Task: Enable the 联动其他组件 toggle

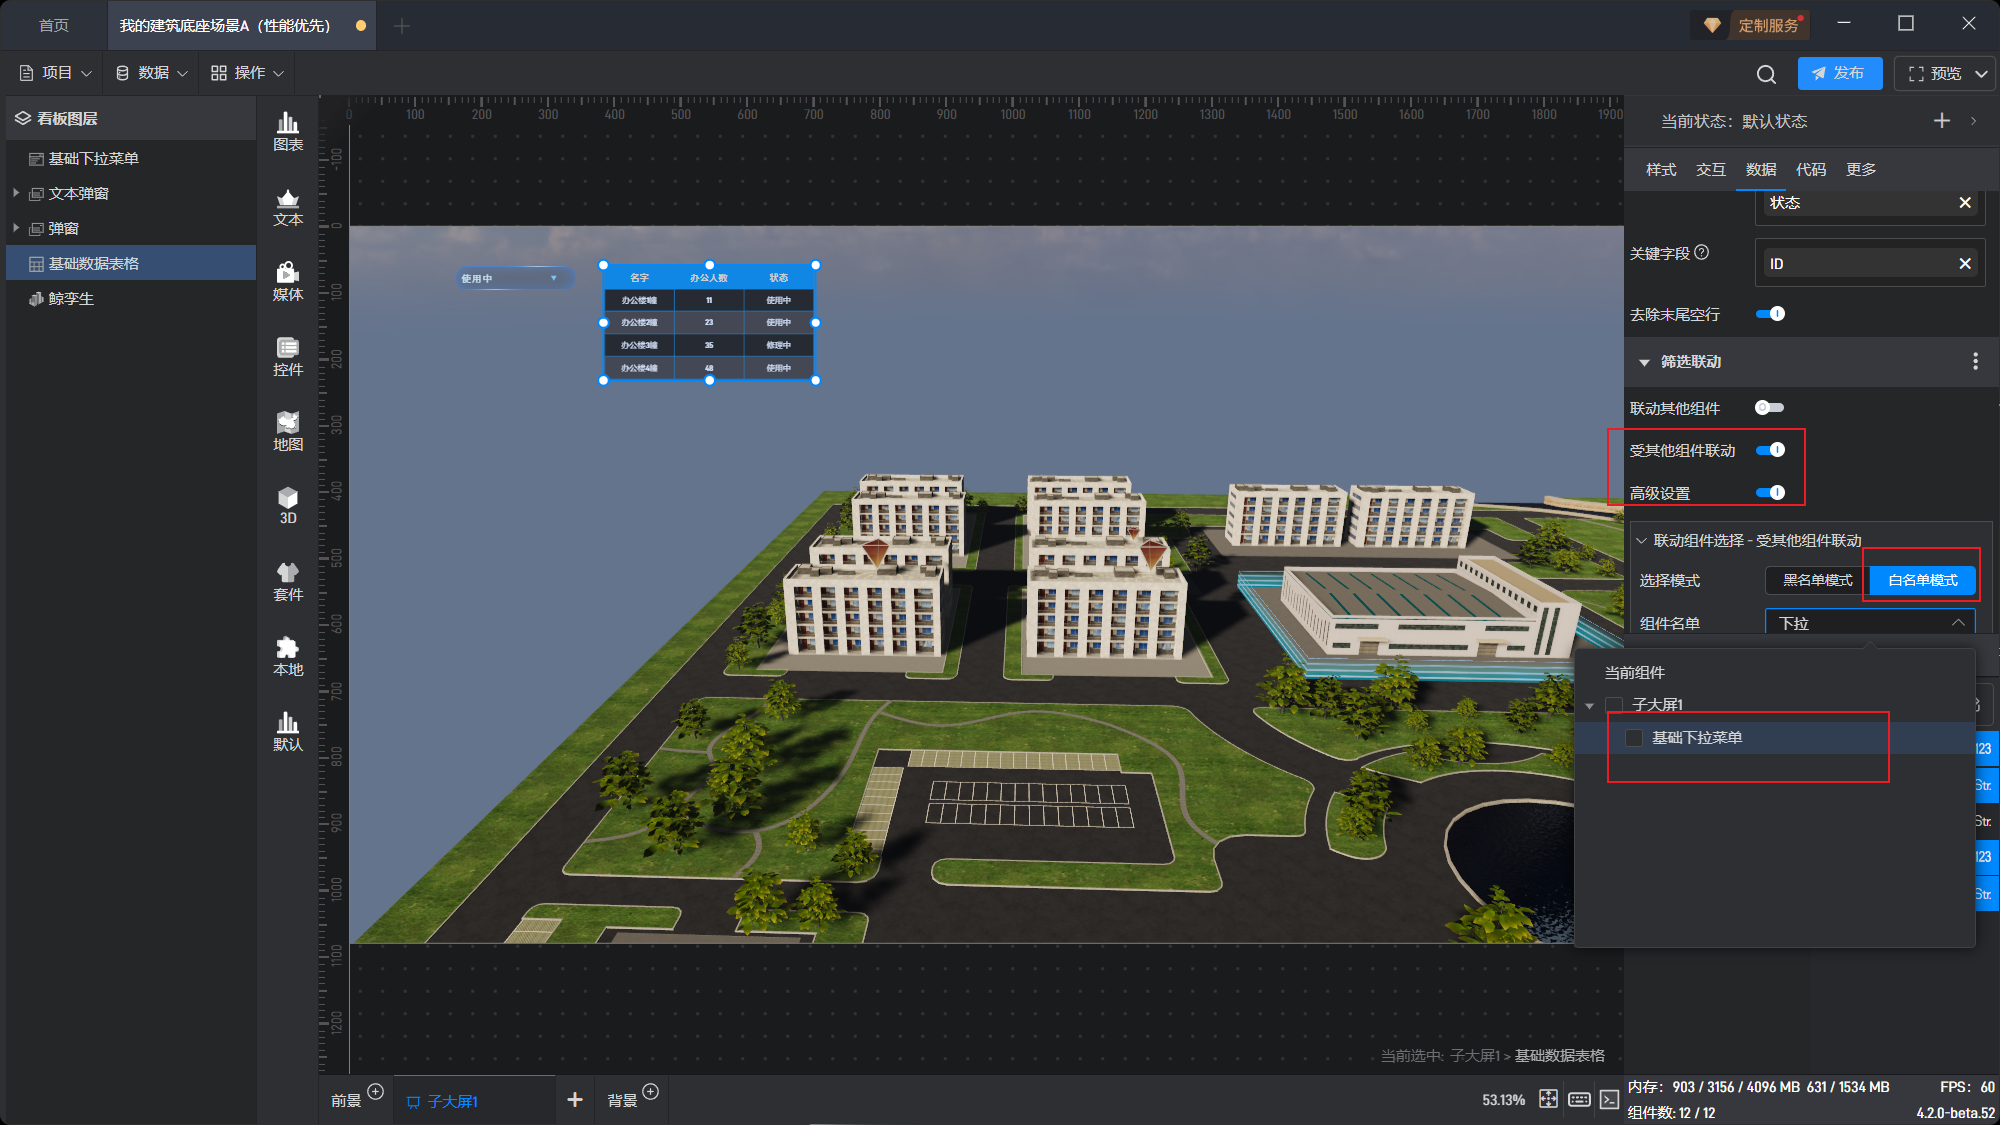Action: pos(1769,408)
